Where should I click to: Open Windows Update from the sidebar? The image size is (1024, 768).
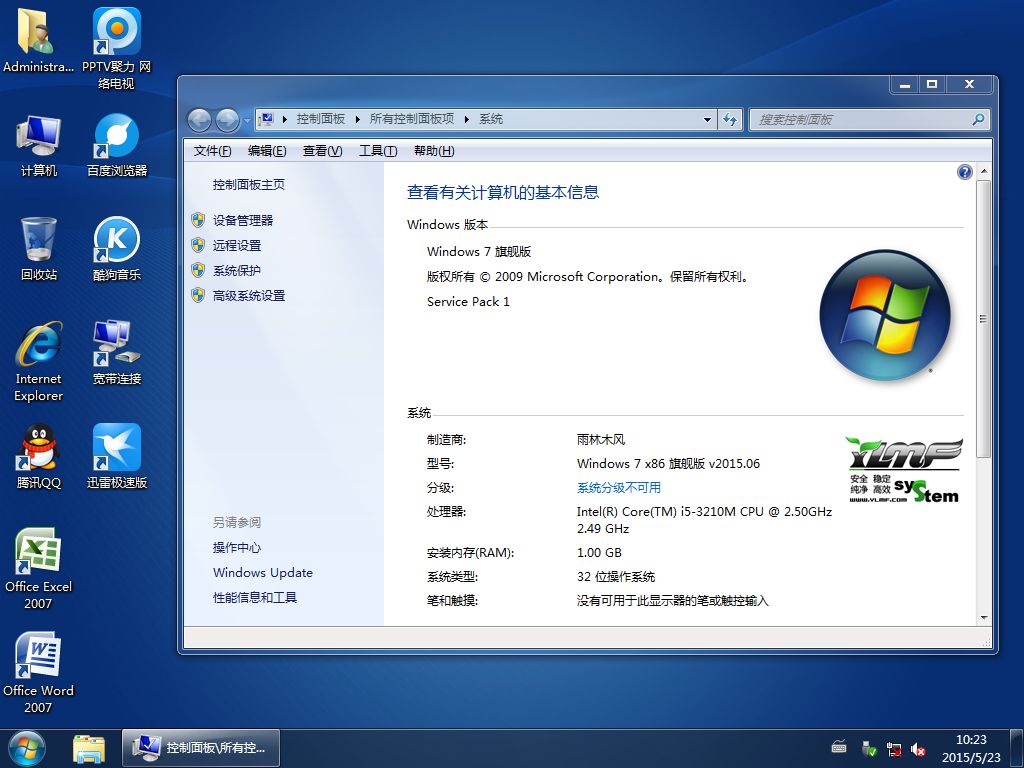click(x=262, y=572)
